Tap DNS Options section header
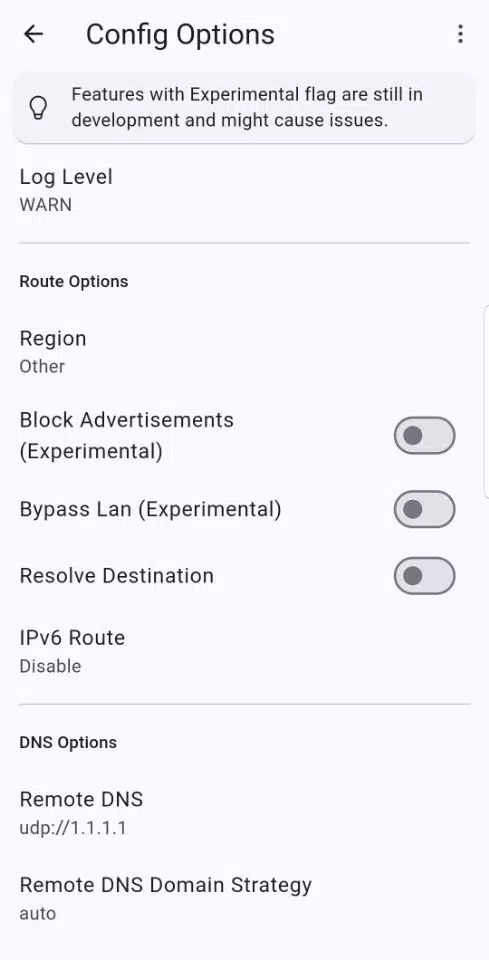The width and height of the screenshot is (489, 960). 68,743
